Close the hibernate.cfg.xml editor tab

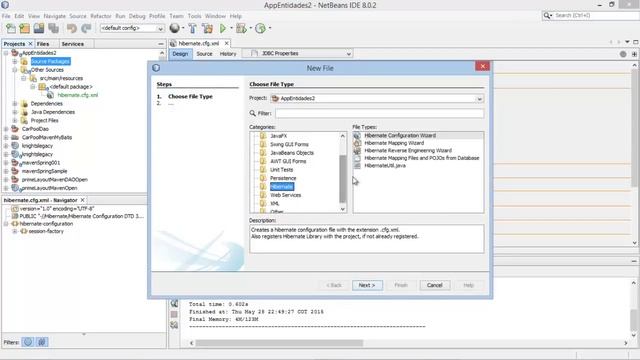[x=227, y=43]
